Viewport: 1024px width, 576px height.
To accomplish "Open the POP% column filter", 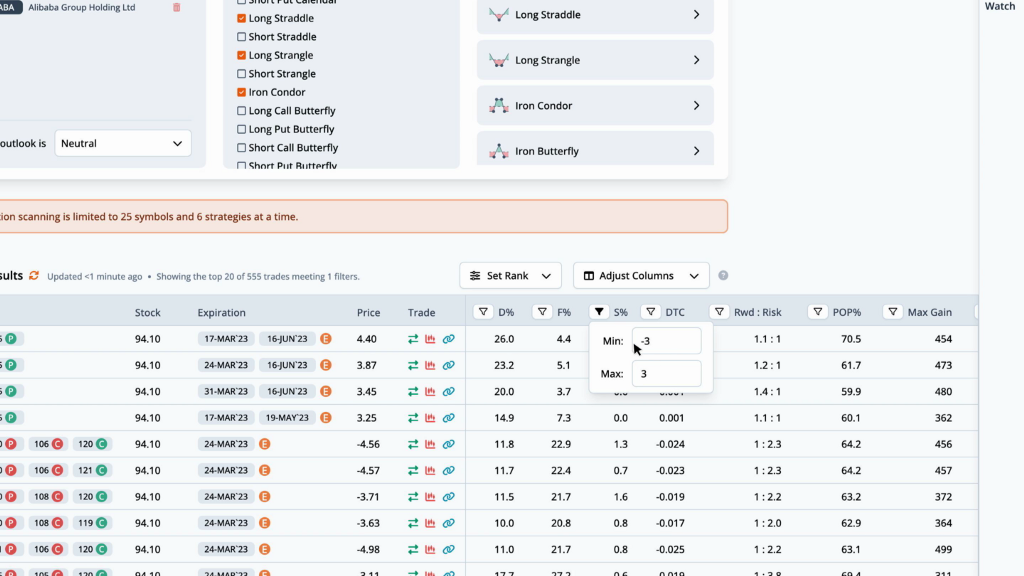I will [816, 312].
